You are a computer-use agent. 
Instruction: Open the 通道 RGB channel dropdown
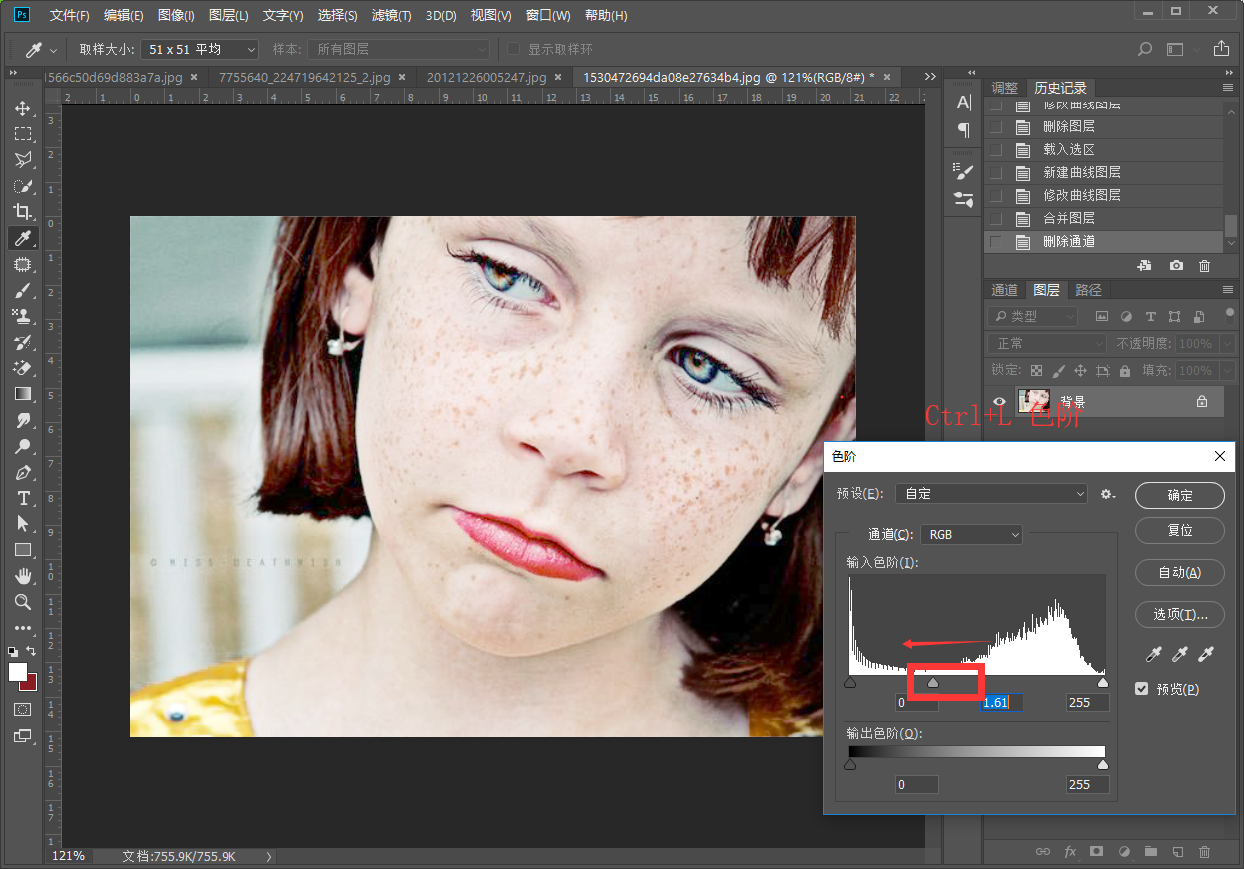(x=971, y=535)
